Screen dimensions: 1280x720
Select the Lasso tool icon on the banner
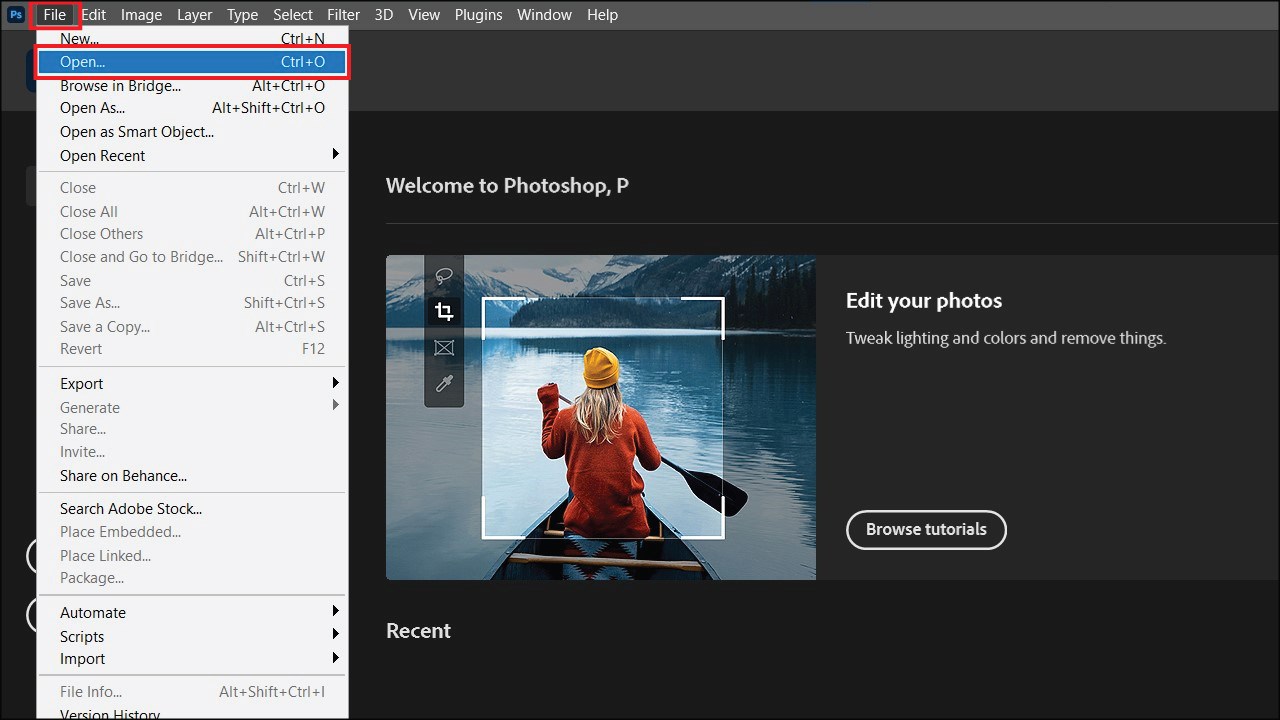[x=444, y=275]
